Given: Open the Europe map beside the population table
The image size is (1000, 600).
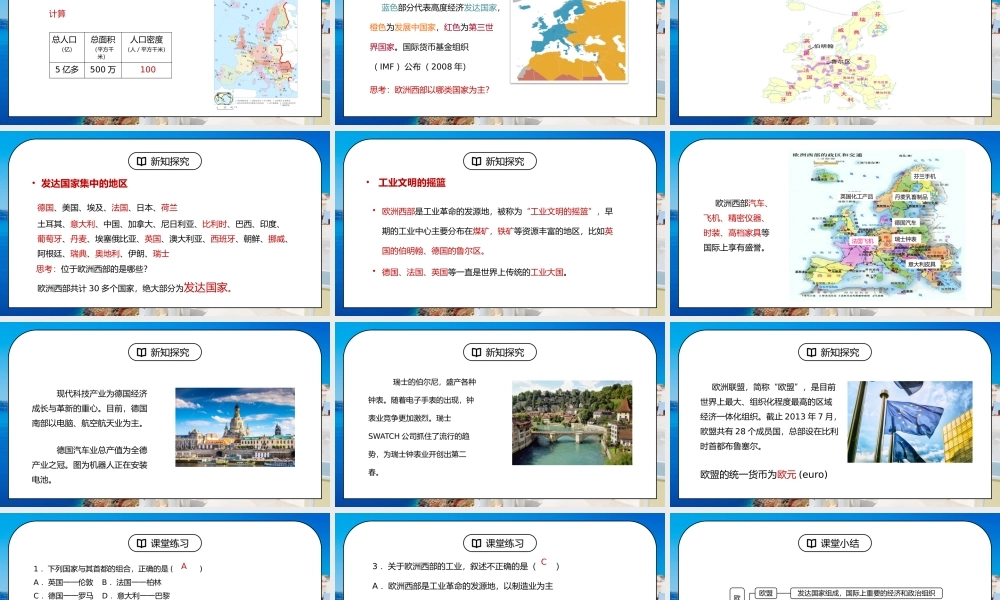Looking at the screenshot, I should click(x=256, y=54).
